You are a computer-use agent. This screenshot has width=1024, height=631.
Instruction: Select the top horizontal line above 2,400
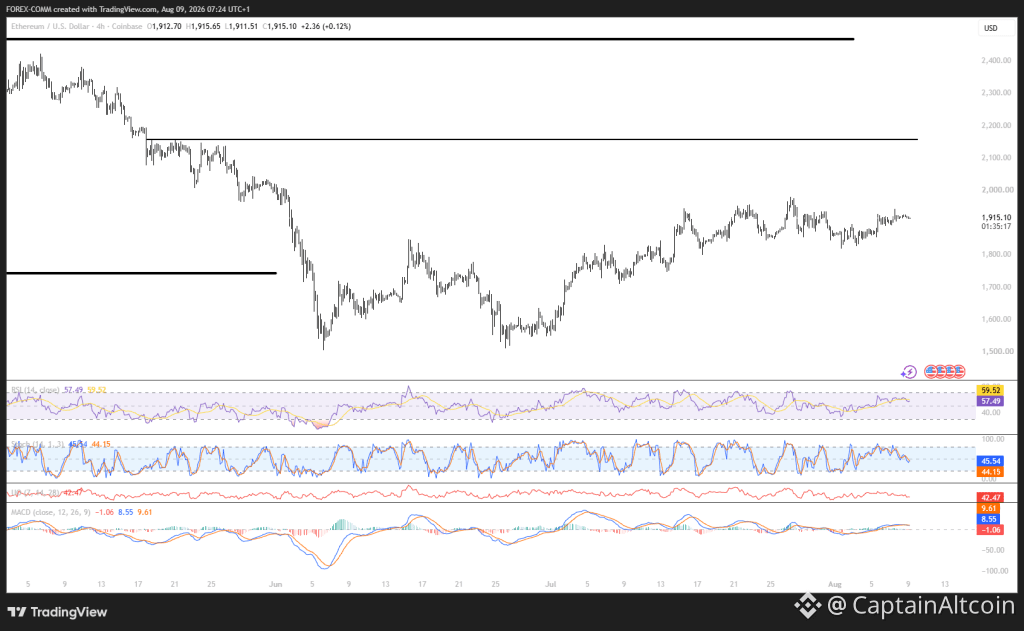pyautogui.click(x=430, y=39)
